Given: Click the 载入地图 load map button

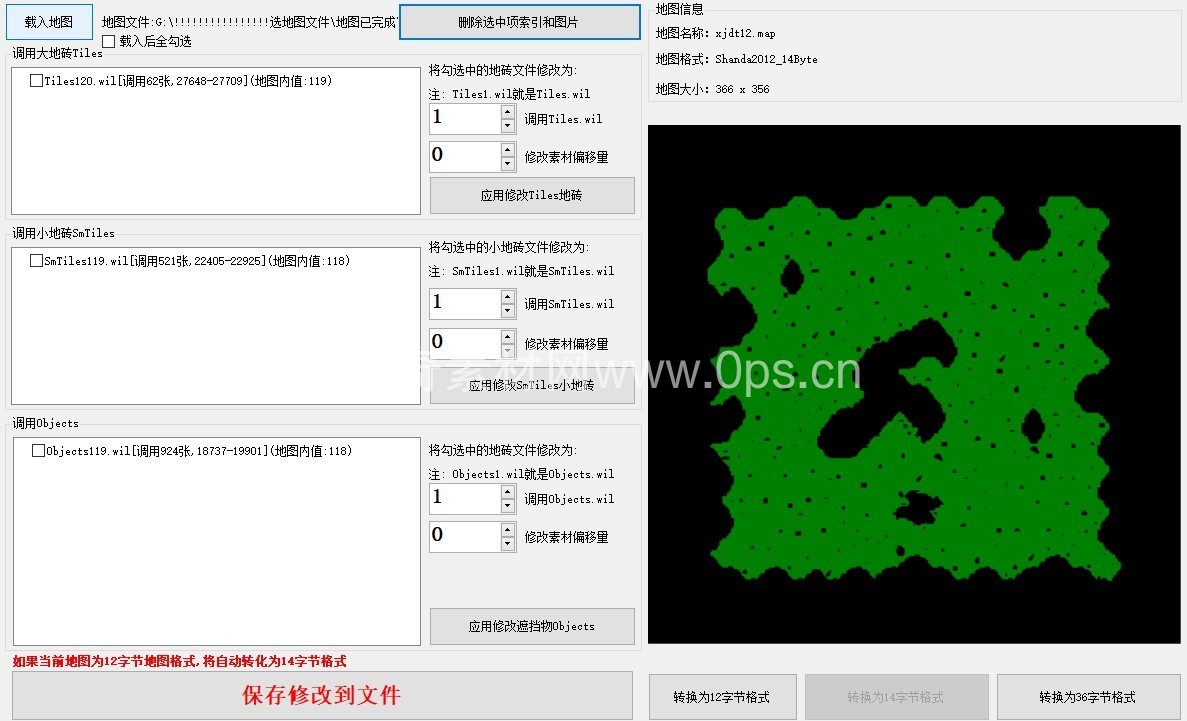Looking at the screenshot, I should point(48,21).
